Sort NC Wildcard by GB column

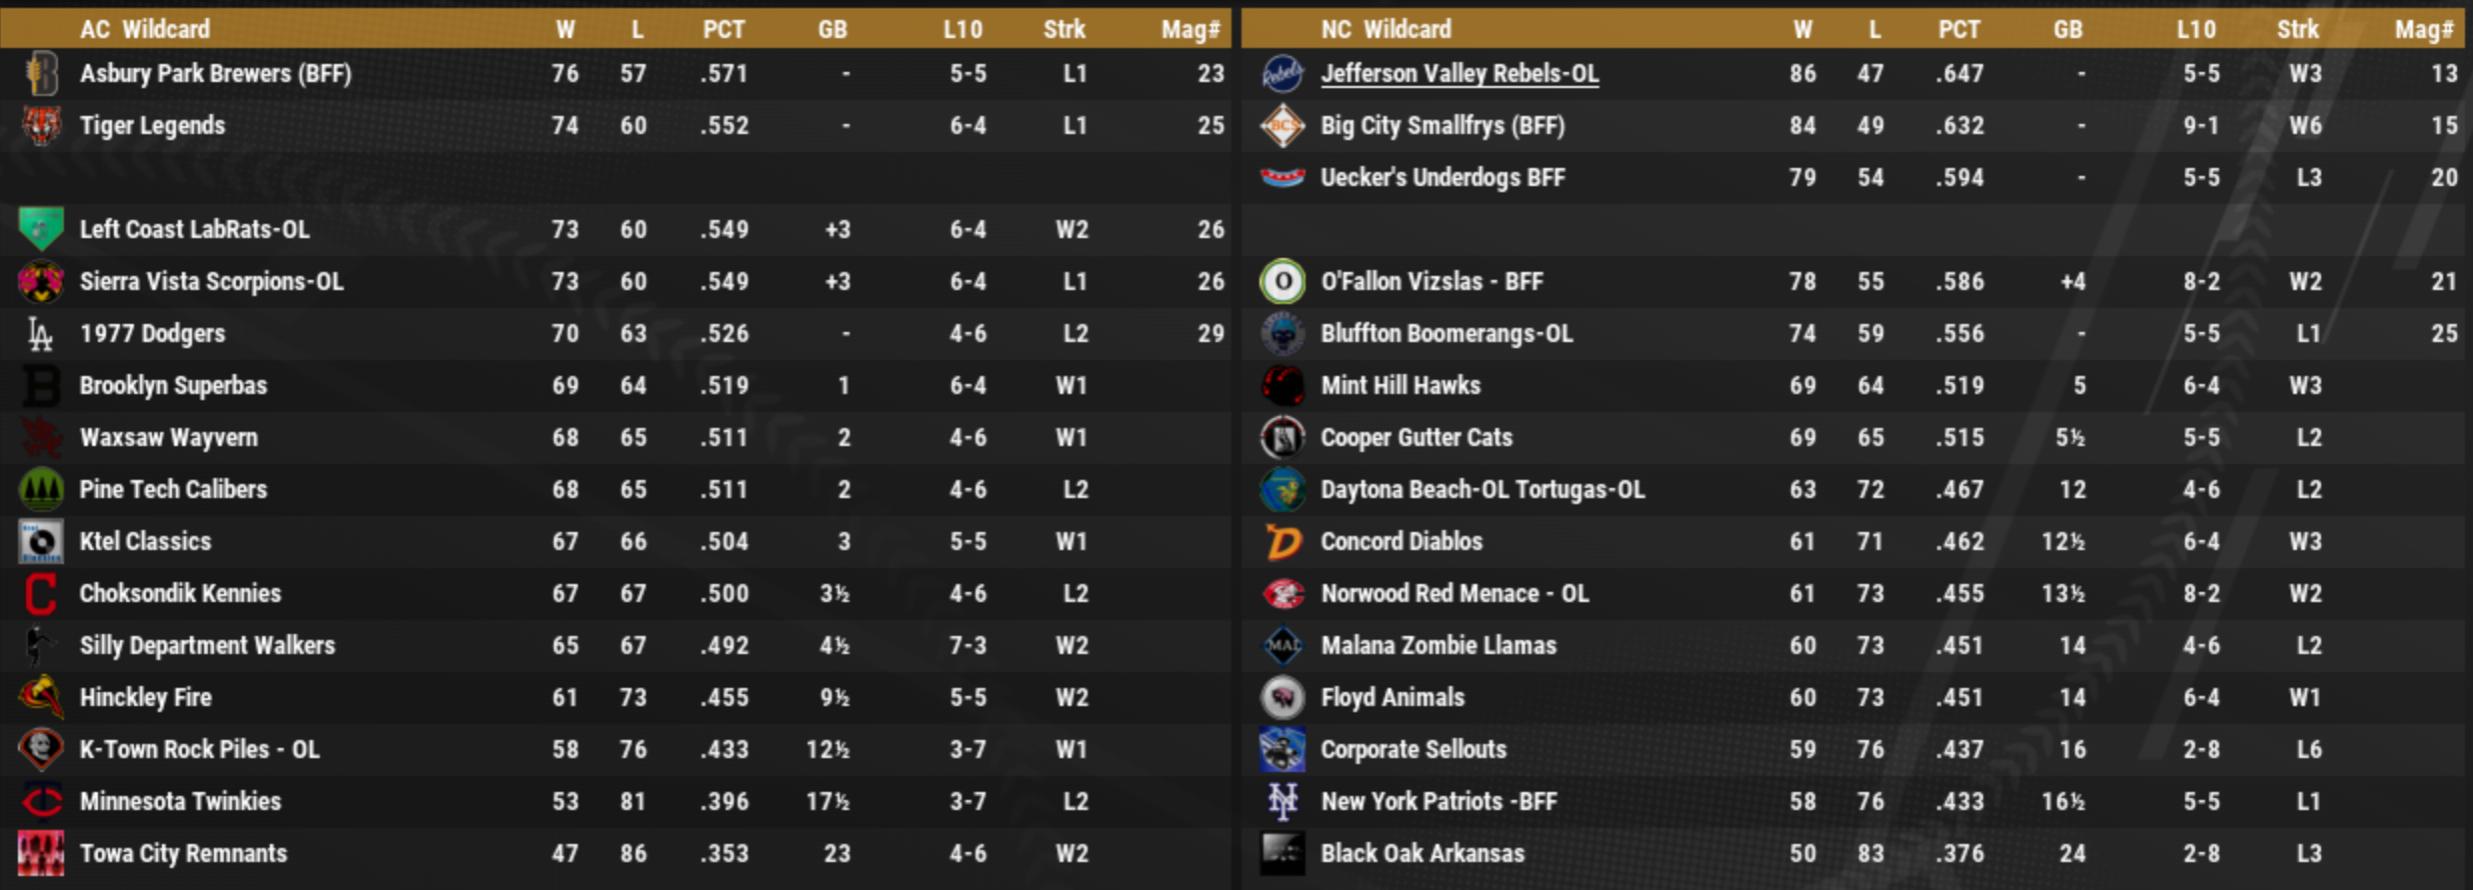coord(2067,29)
